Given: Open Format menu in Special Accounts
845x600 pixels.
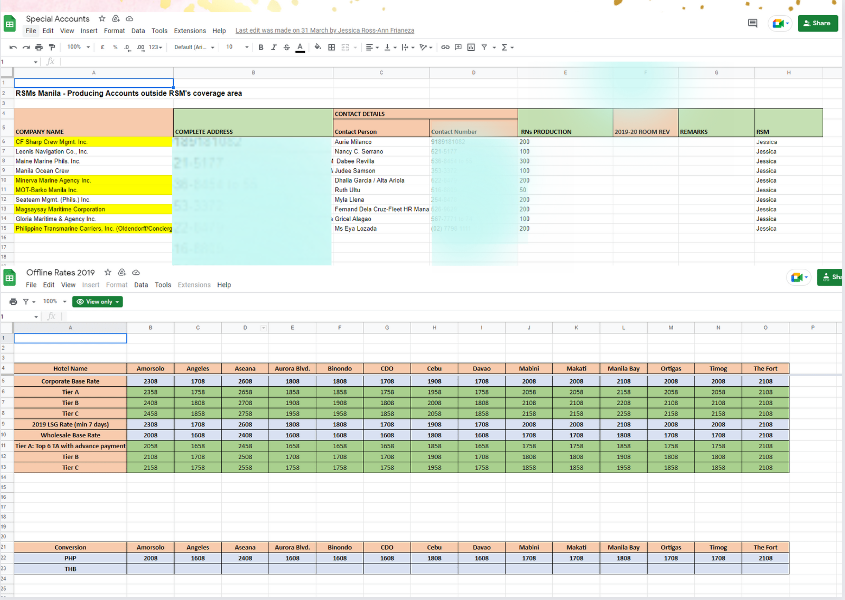Looking at the screenshot, I should 114,31.
